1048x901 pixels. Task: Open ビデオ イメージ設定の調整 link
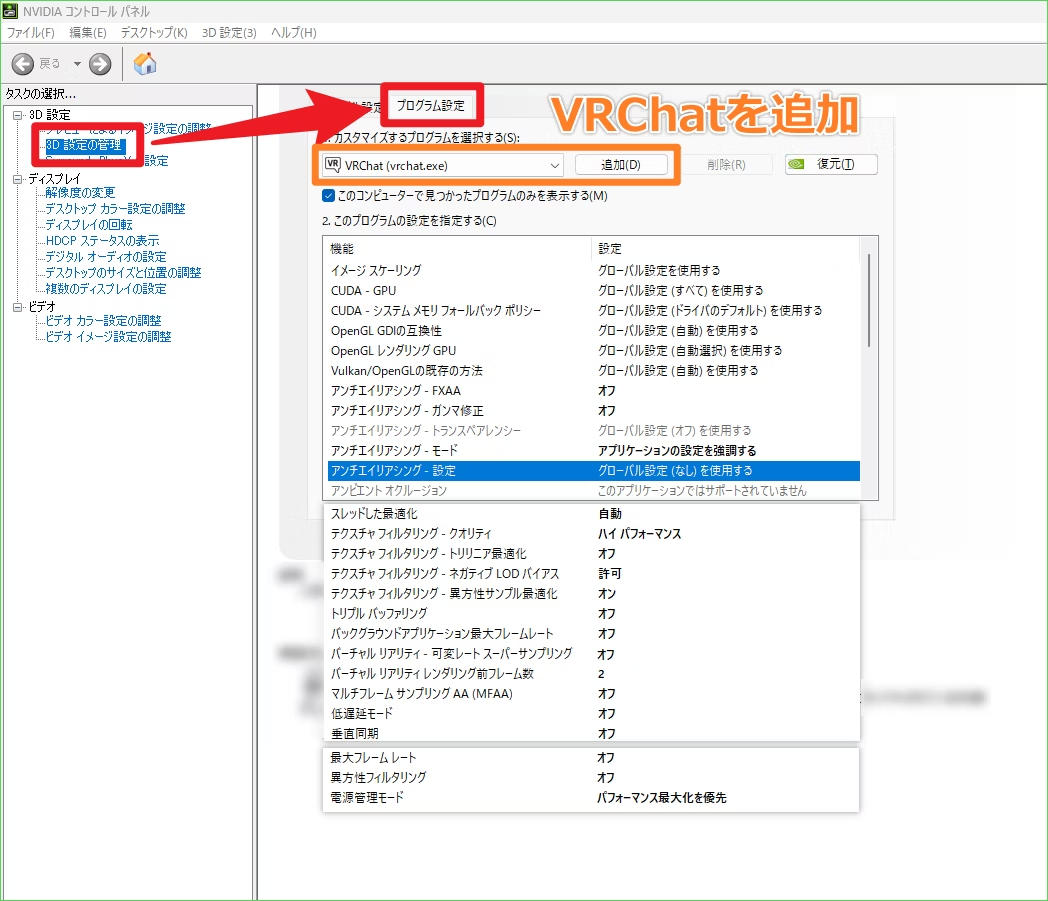(x=108, y=337)
